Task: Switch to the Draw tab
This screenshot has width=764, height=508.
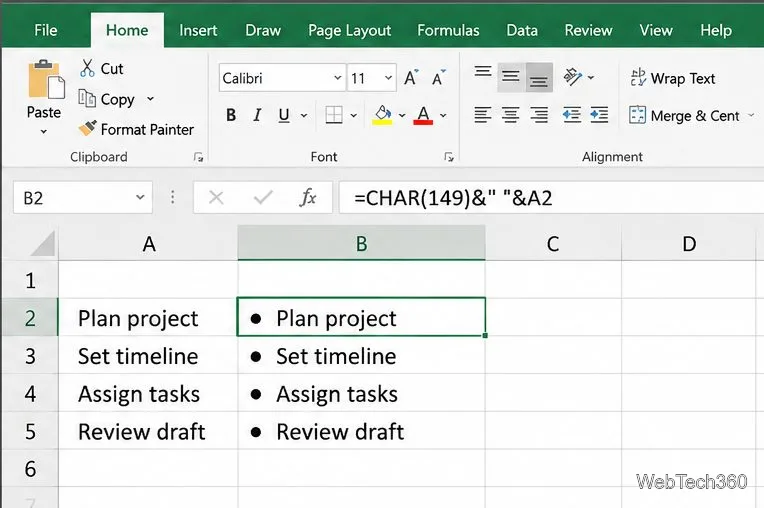Action: point(263,30)
